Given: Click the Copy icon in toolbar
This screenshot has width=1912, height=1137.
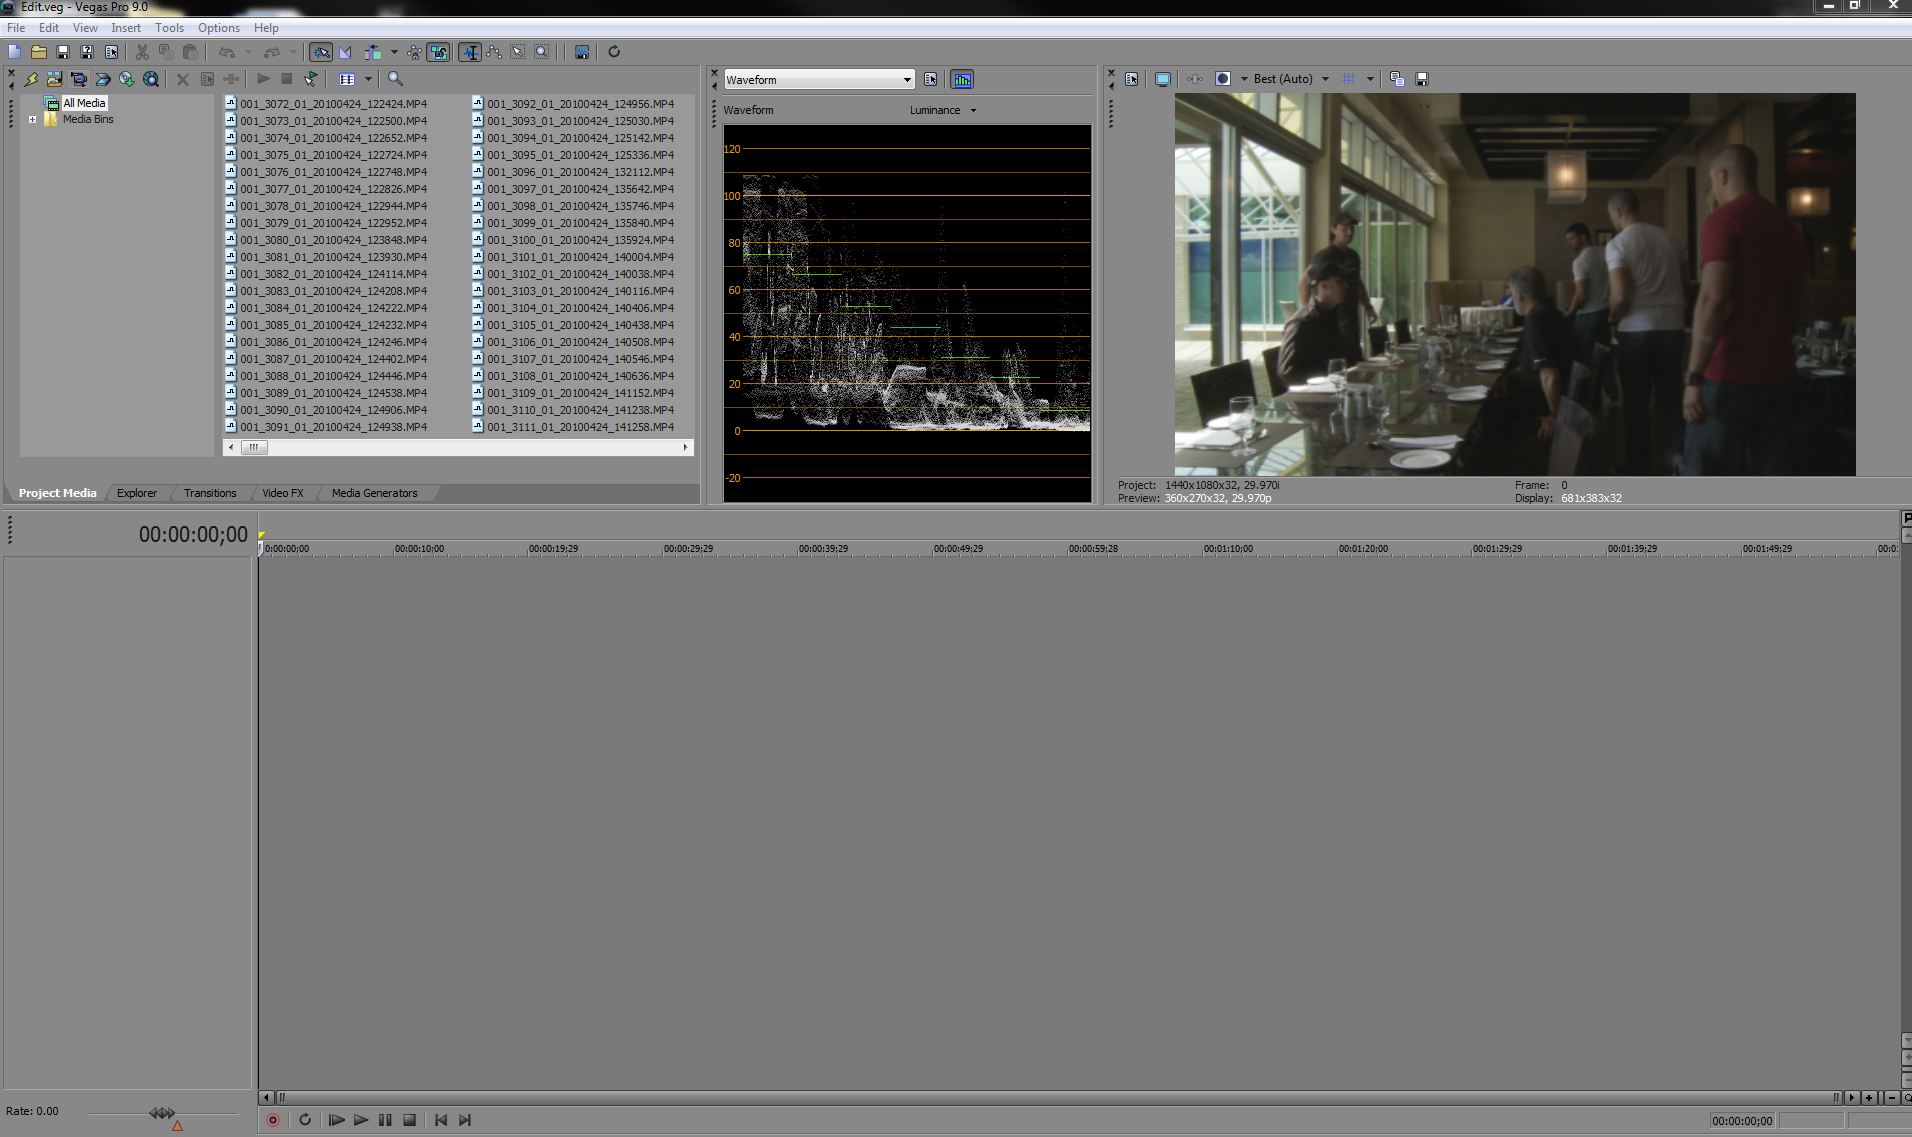Looking at the screenshot, I should pos(166,52).
